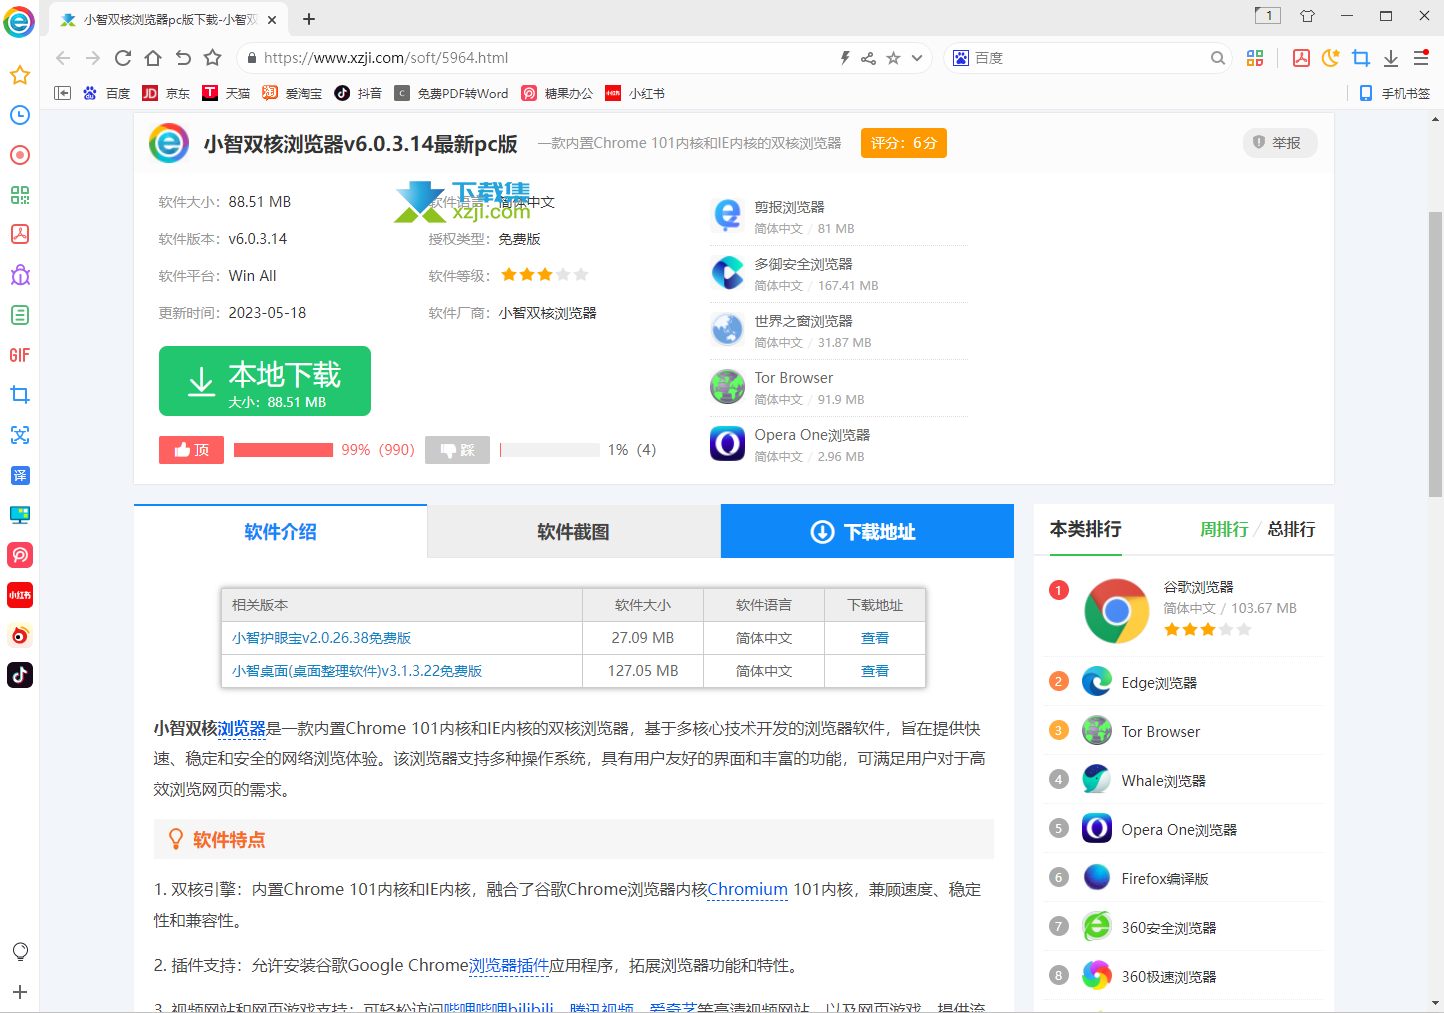Image resolution: width=1444 pixels, height=1013 pixels.
Task: Open the Weibo shortcut in sidebar
Action: point(19,635)
